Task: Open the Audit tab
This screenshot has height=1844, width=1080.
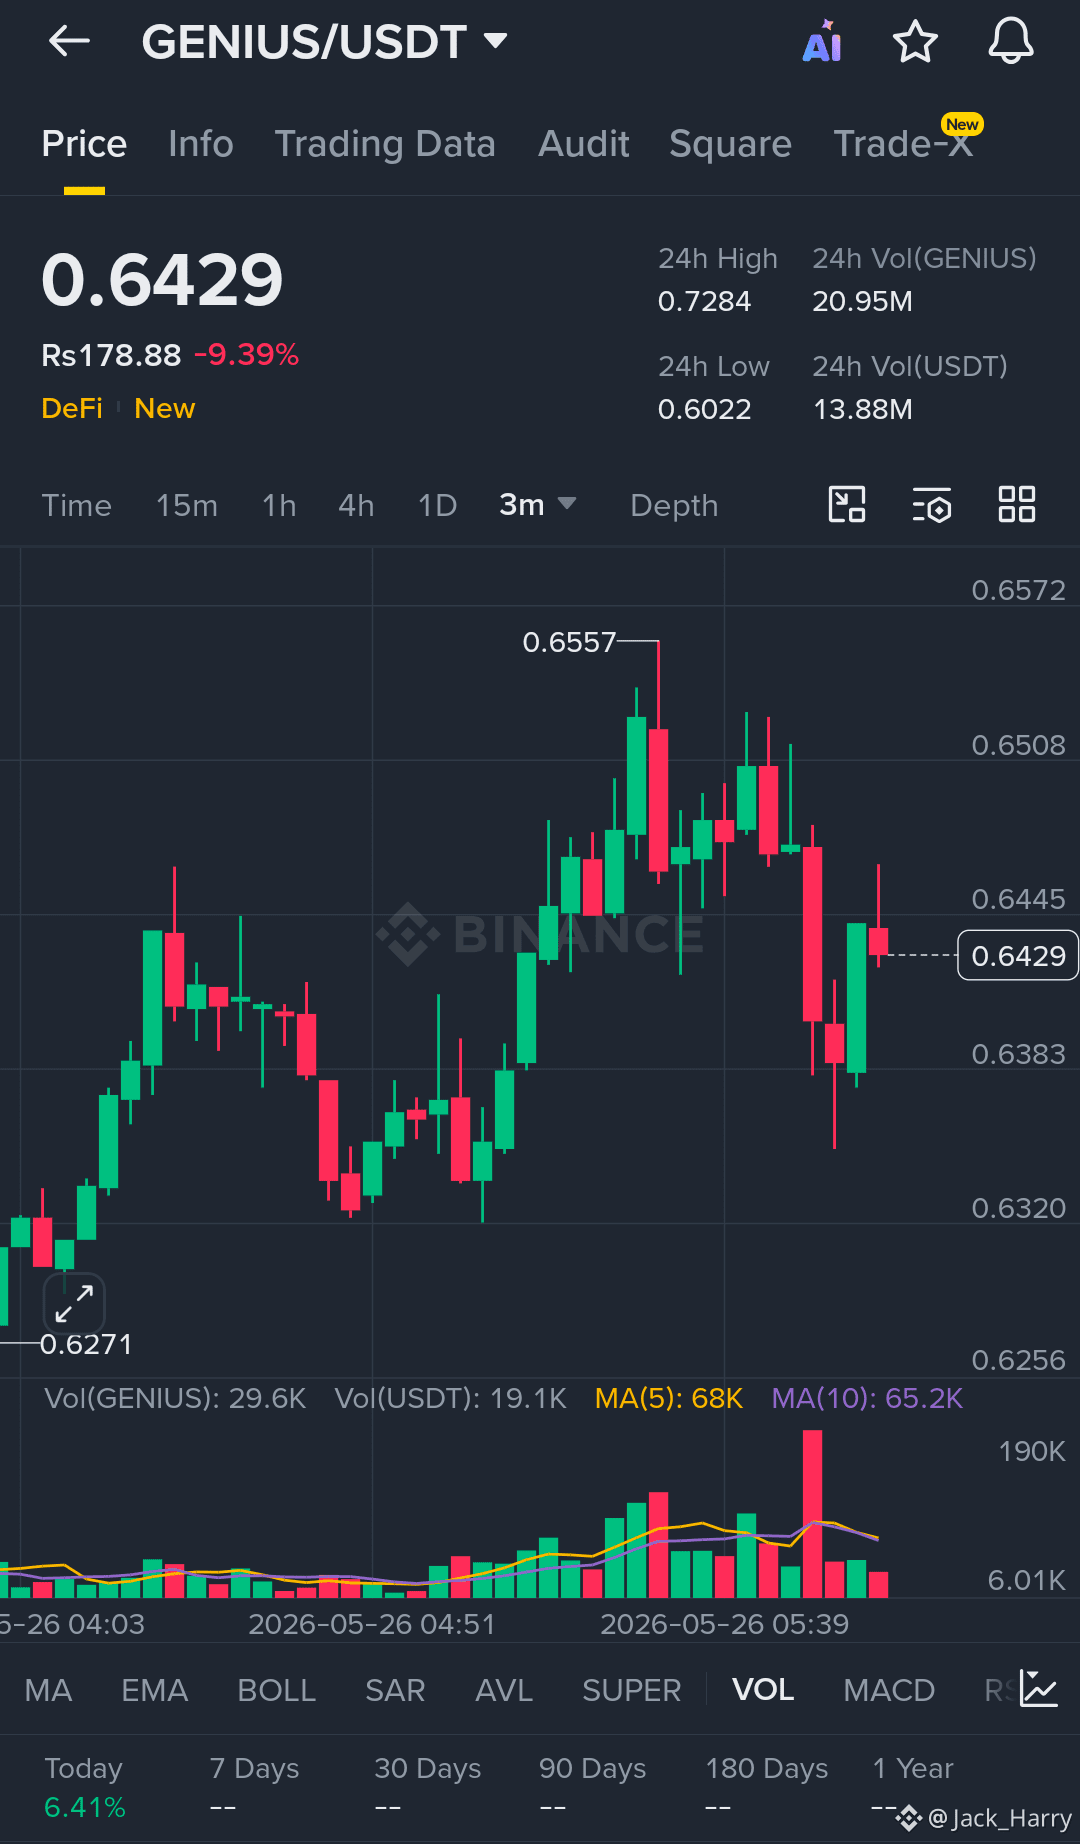Action: point(584,144)
